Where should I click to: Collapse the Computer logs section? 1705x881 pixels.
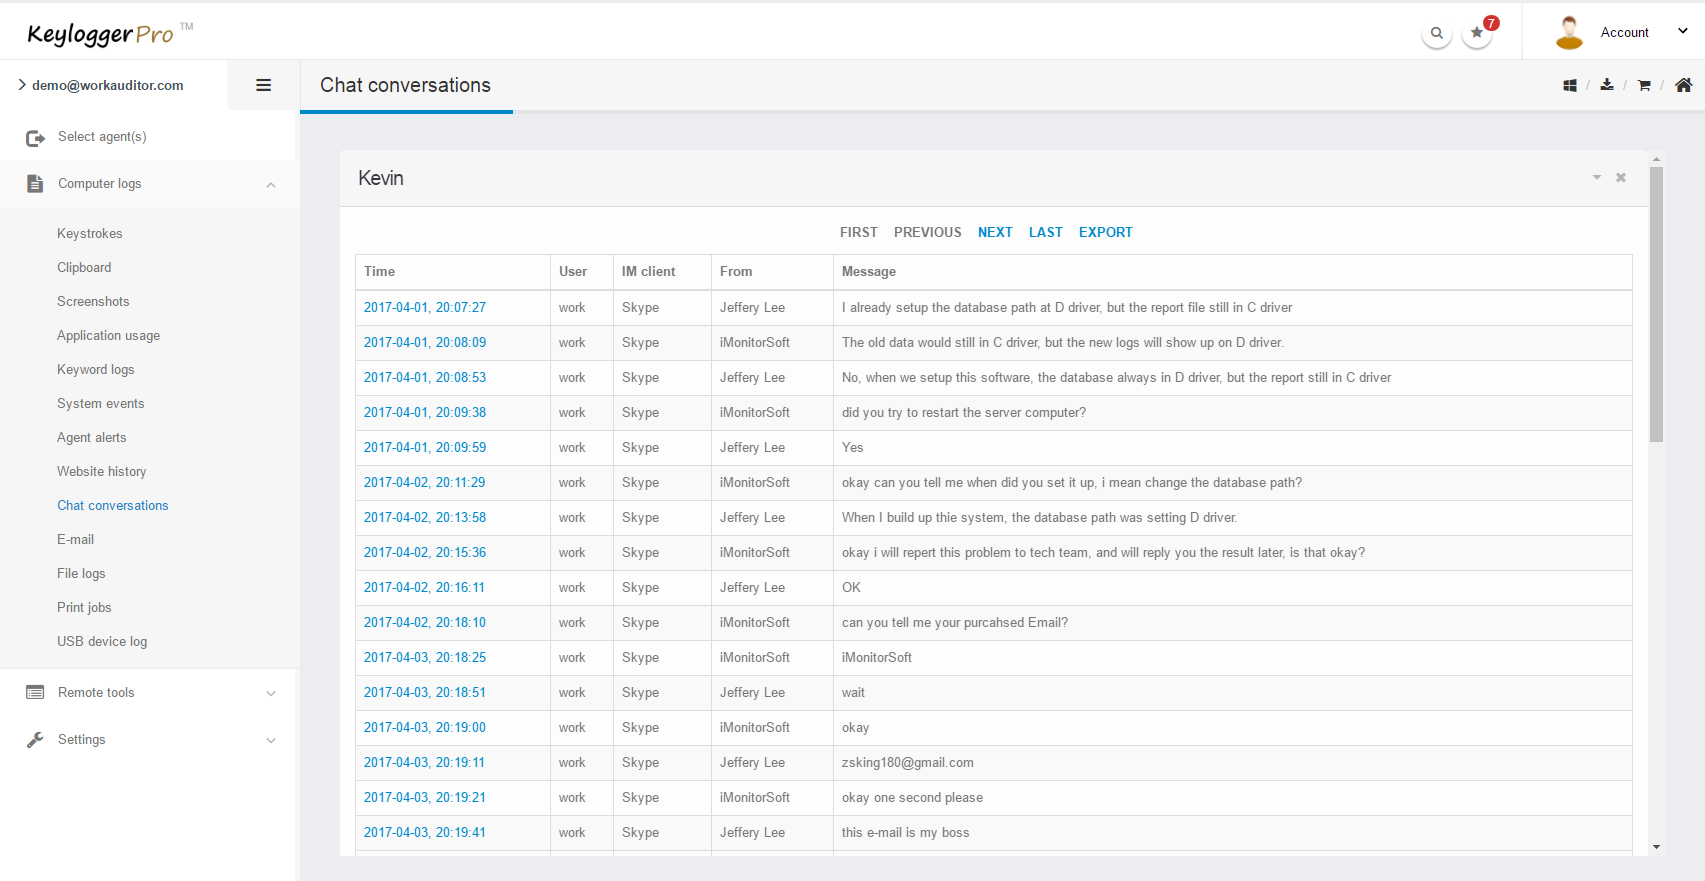[271, 184]
